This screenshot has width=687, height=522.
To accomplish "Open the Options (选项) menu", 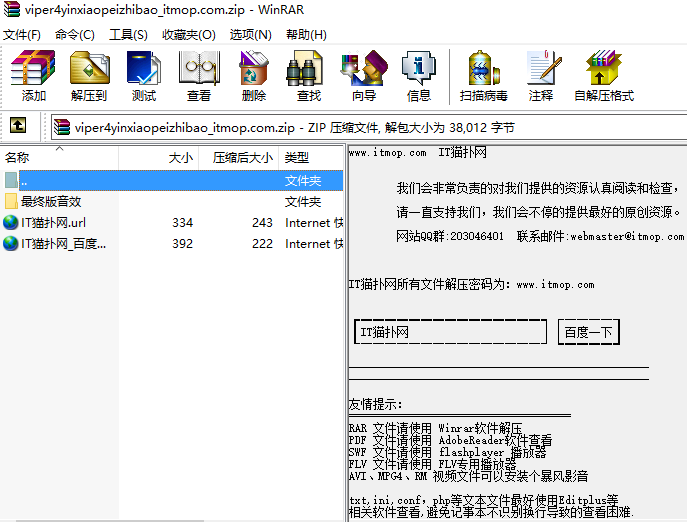I will click(x=250, y=35).
